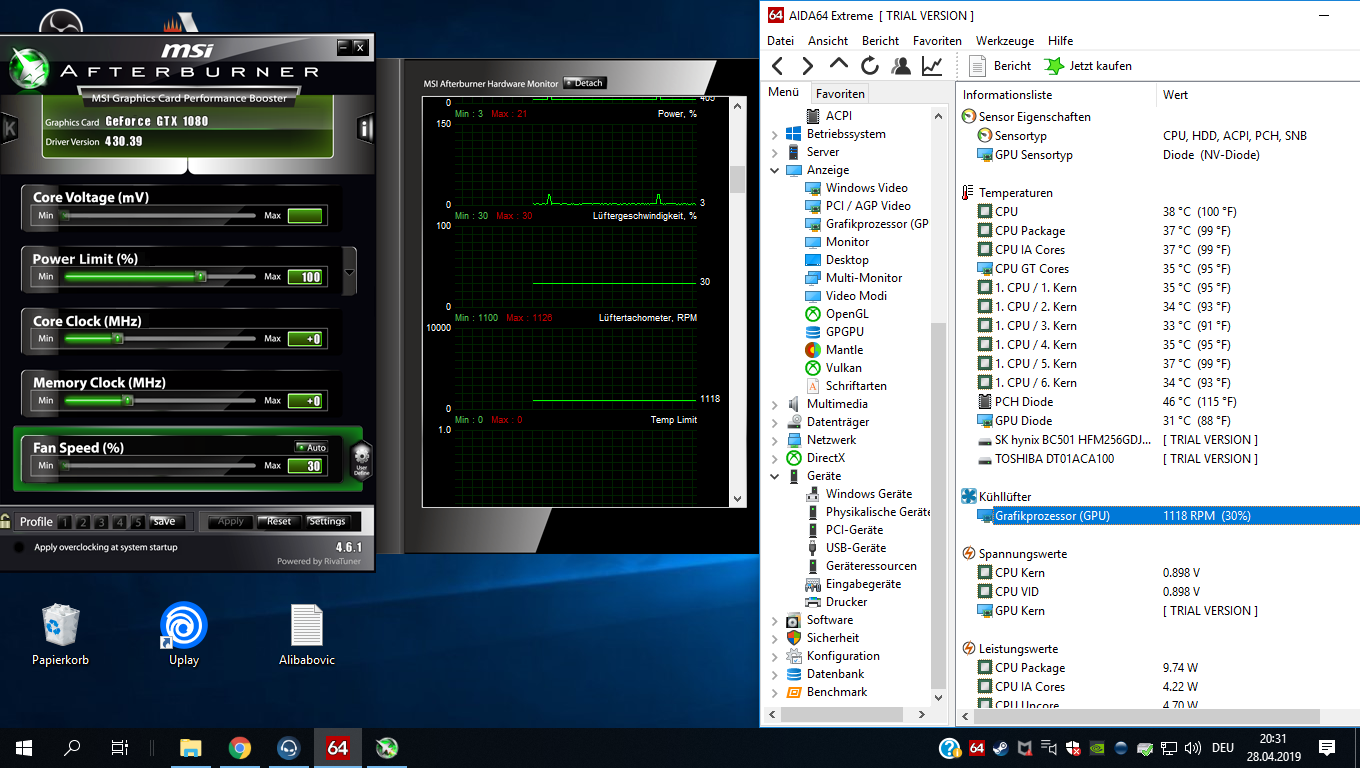Select Afterburner profile slot 1
The image size is (1360, 768).
(65, 522)
